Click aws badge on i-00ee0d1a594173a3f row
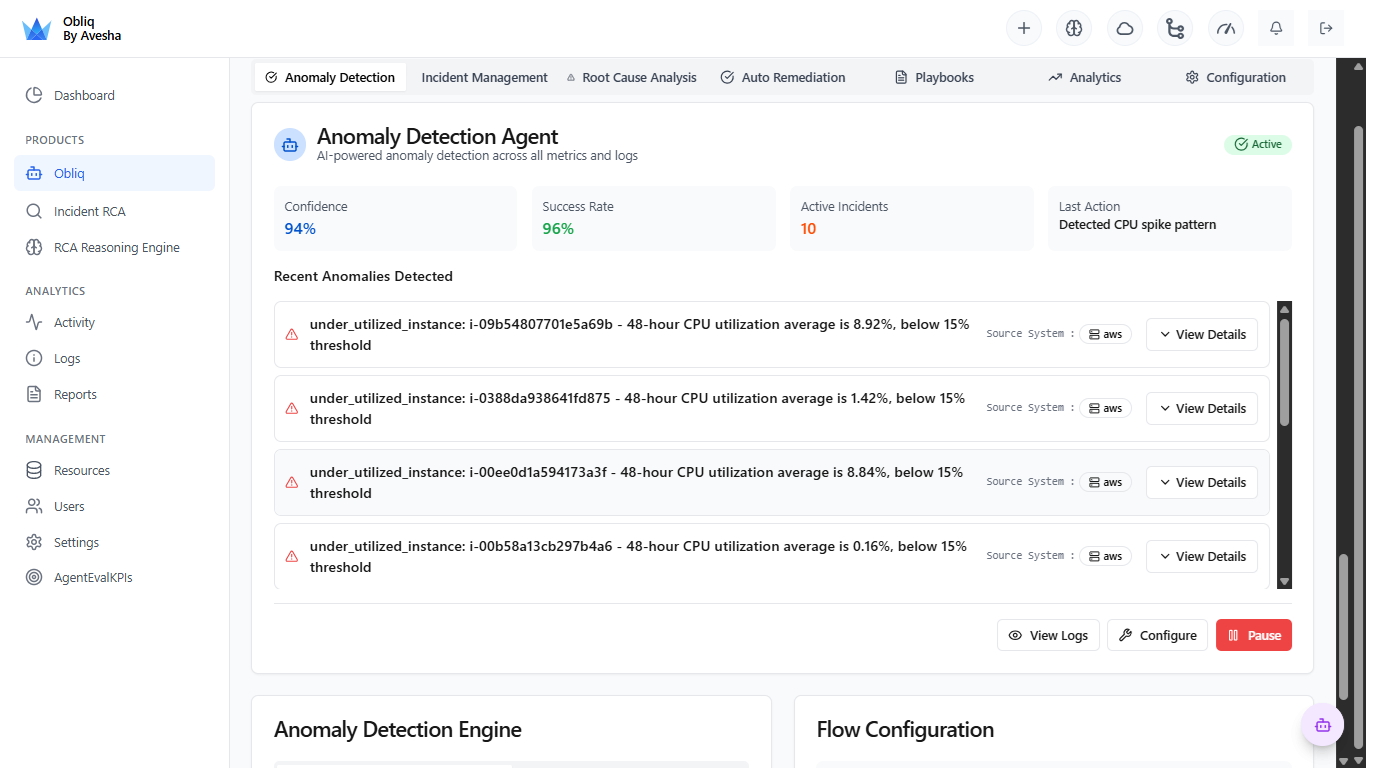Viewport: 1373px width, 780px height. [1105, 483]
